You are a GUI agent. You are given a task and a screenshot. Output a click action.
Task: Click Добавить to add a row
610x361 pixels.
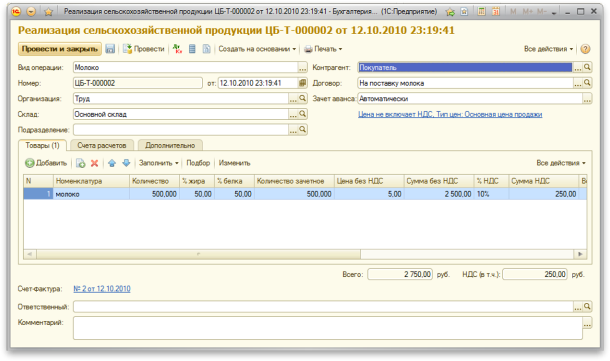pyautogui.click(x=46, y=163)
